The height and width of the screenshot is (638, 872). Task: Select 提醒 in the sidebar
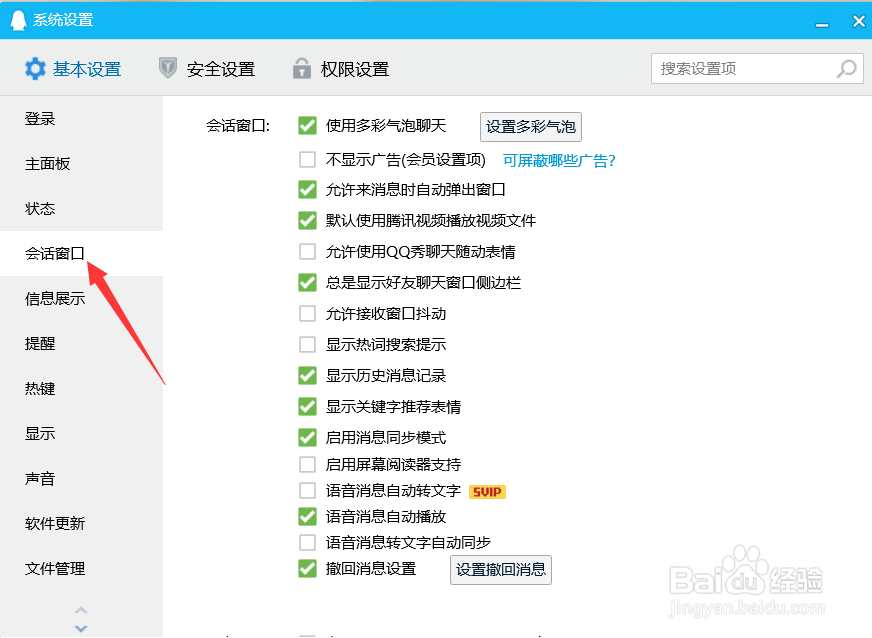pos(81,344)
